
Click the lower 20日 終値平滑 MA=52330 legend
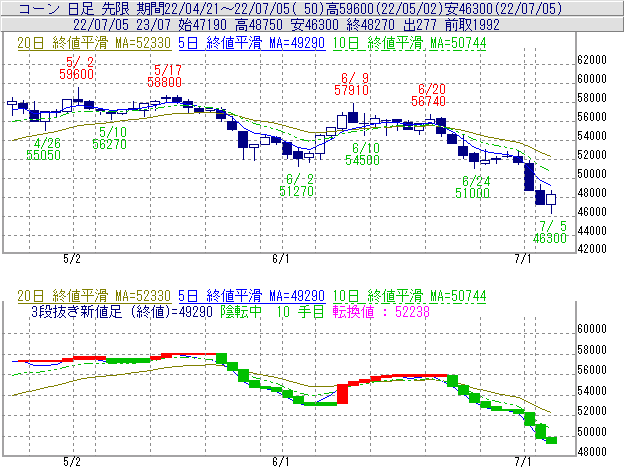tap(94, 296)
